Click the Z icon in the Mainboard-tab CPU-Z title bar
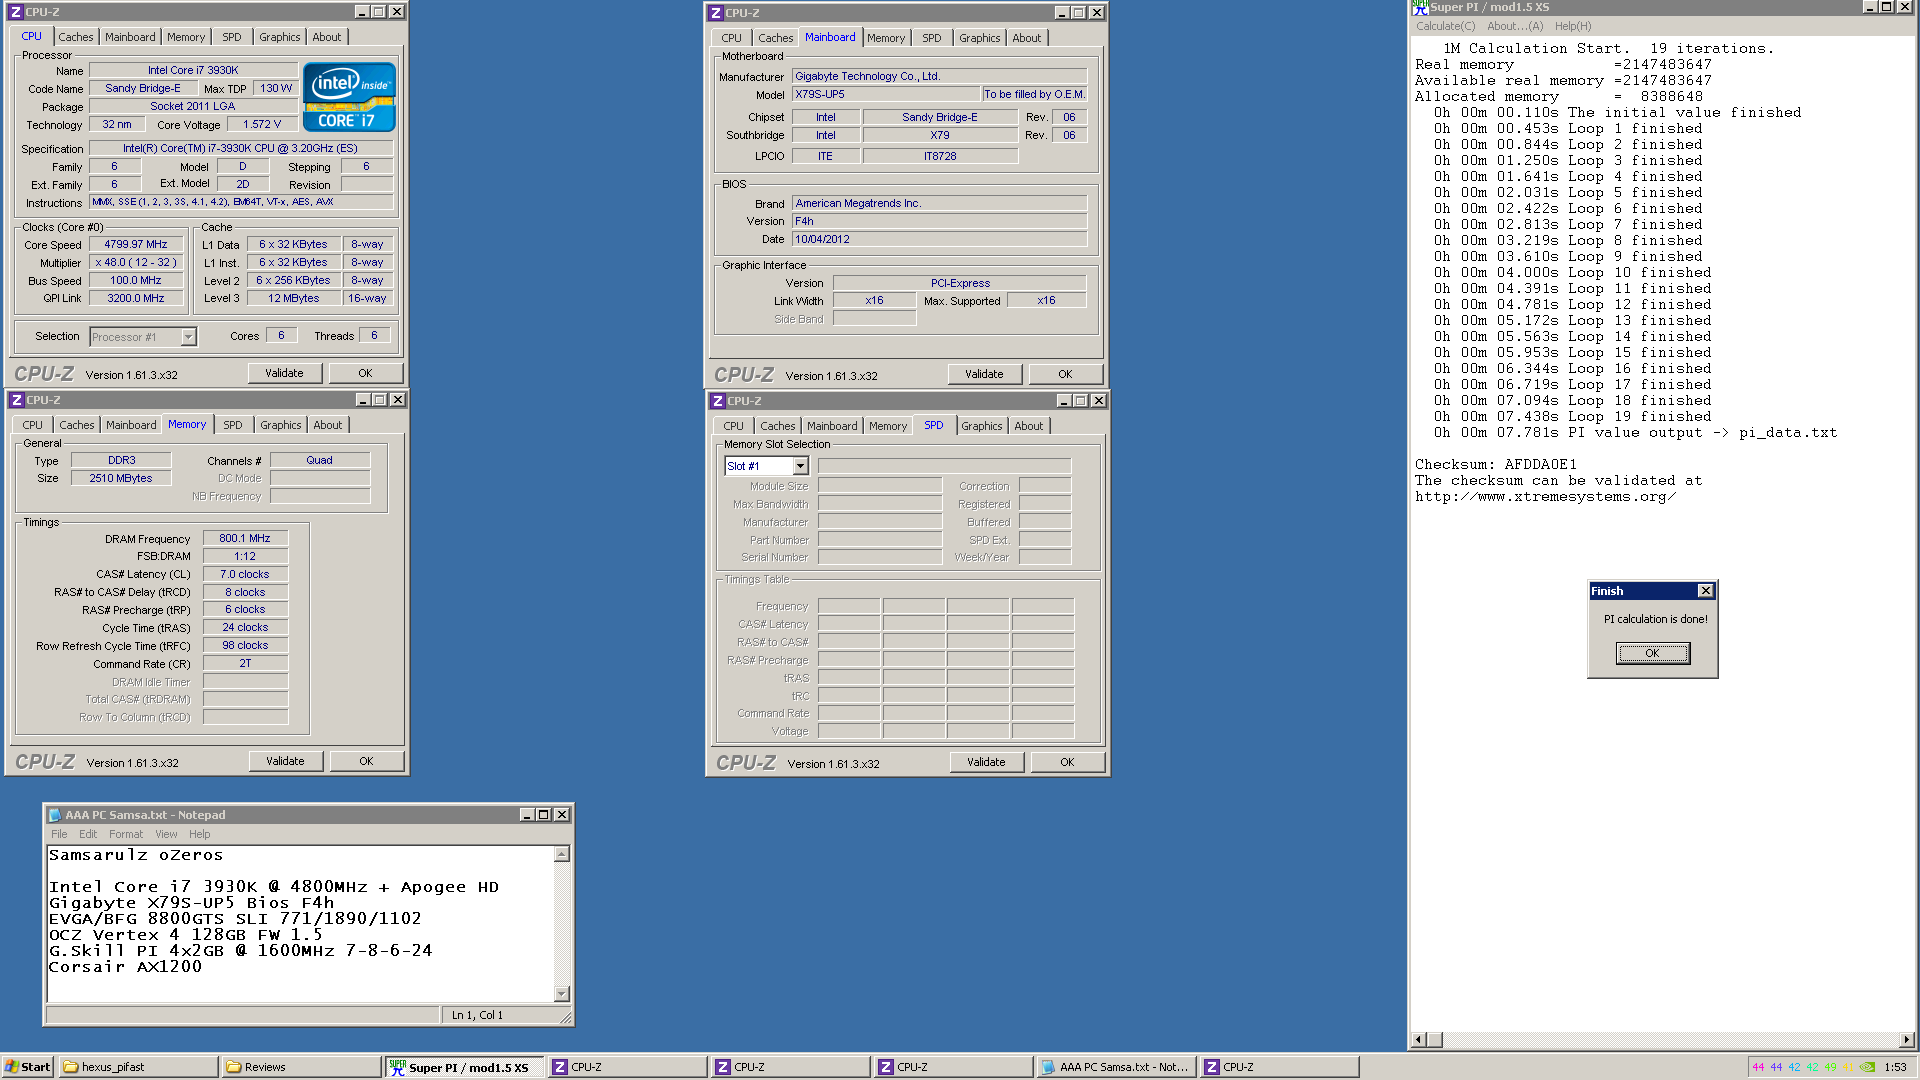1920x1080 pixels. tap(716, 13)
